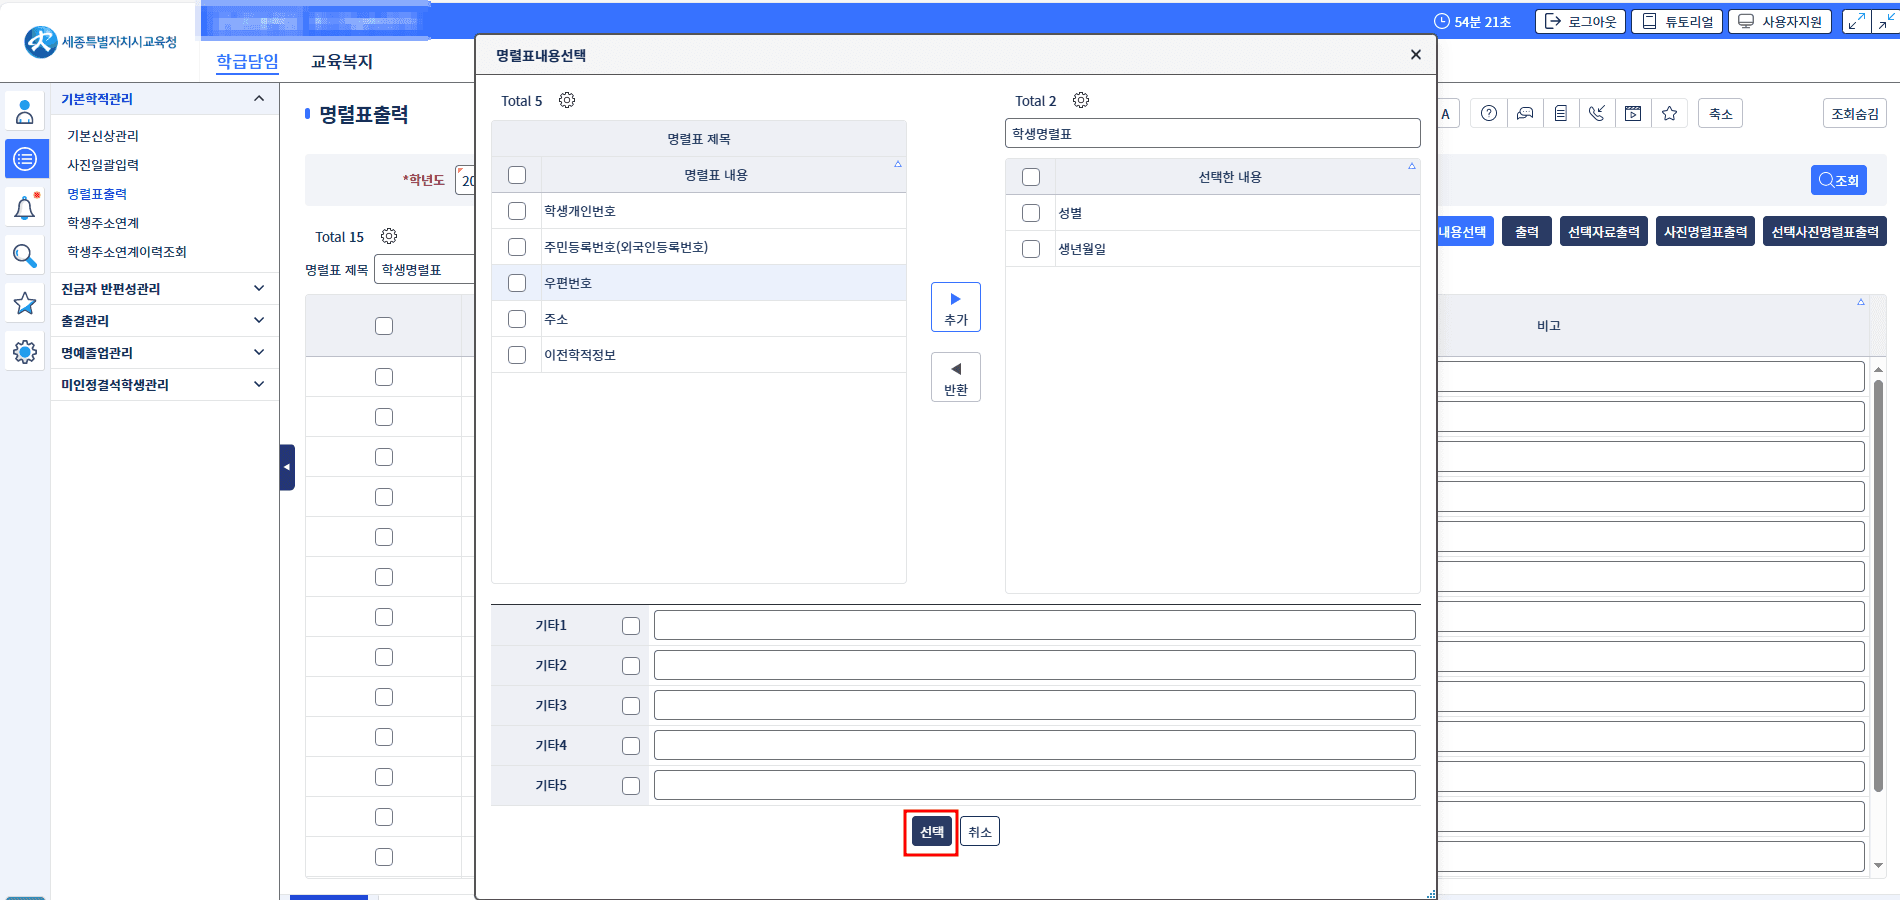
Task: Check the 학생개인번호 checkbox
Action: [x=517, y=211]
